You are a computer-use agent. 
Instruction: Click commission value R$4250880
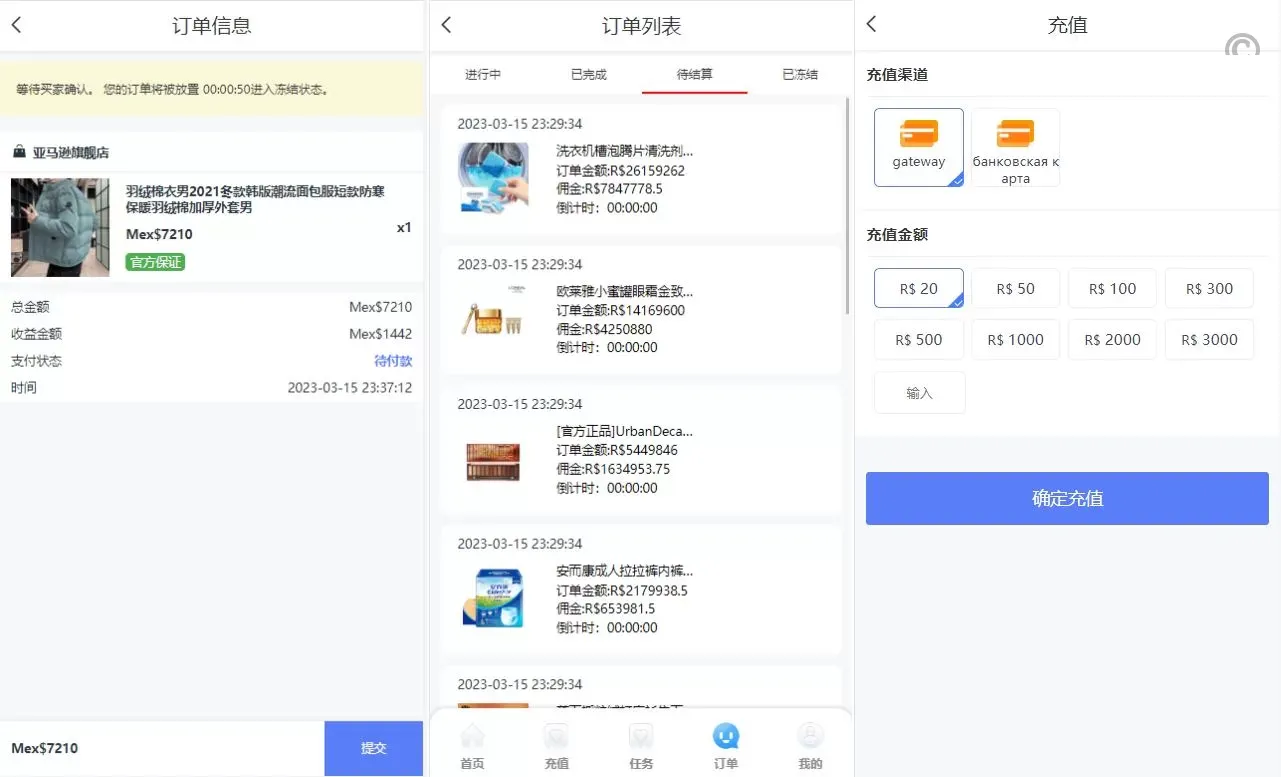pyautogui.click(x=617, y=329)
